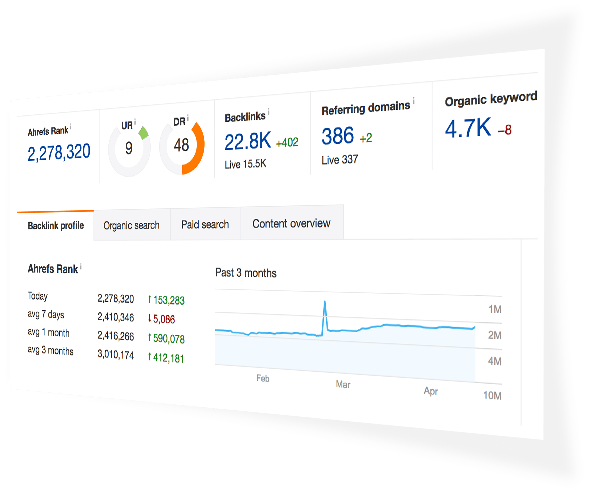
Task: Click the 10M label on chart y-axis
Action: [492, 395]
